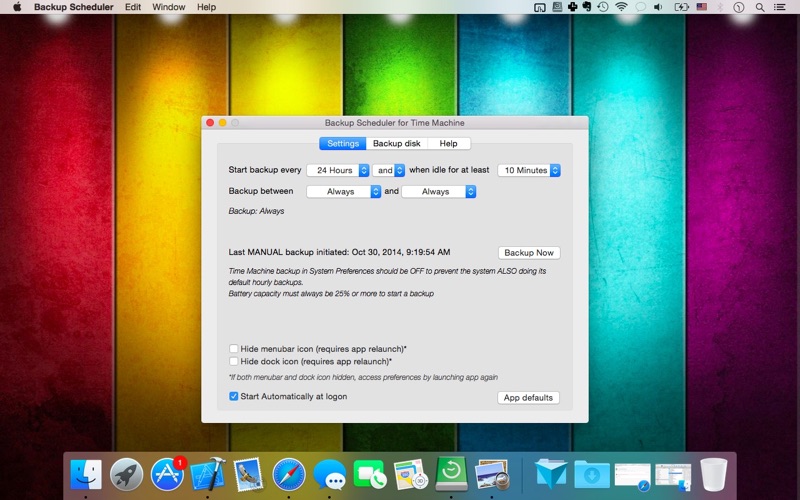This screenshot has width=800, height=500.
Task: Switch to the Settings tab
Action: tap(343, 143)
